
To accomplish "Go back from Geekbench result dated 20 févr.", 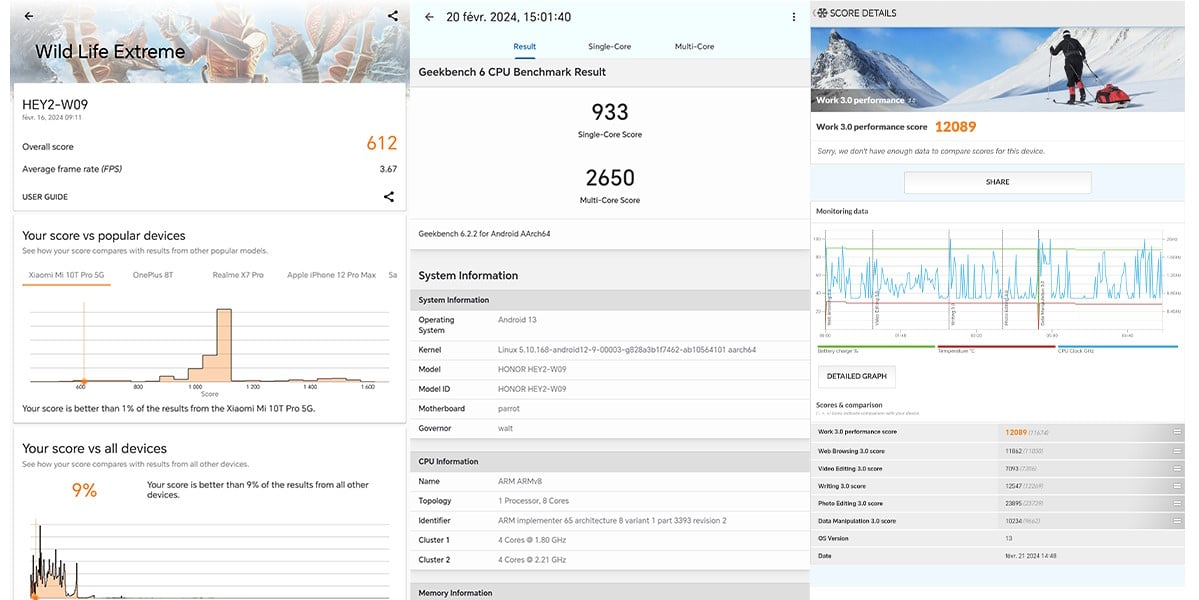I will tap(429, 17).
